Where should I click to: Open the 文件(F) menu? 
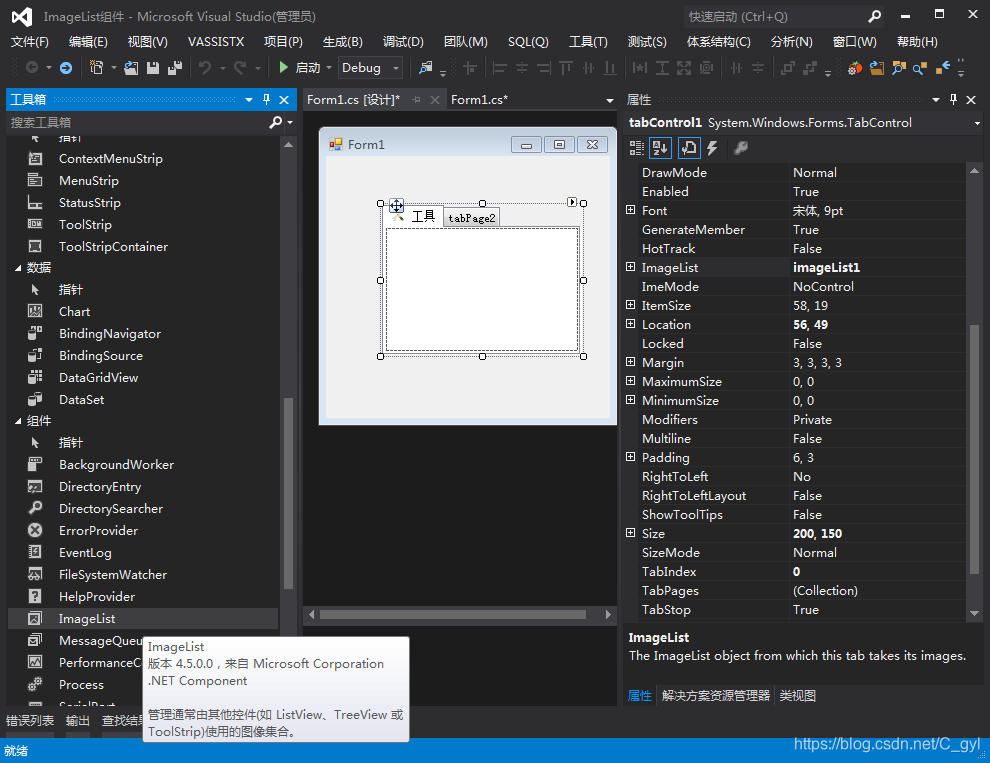(30, 42)
